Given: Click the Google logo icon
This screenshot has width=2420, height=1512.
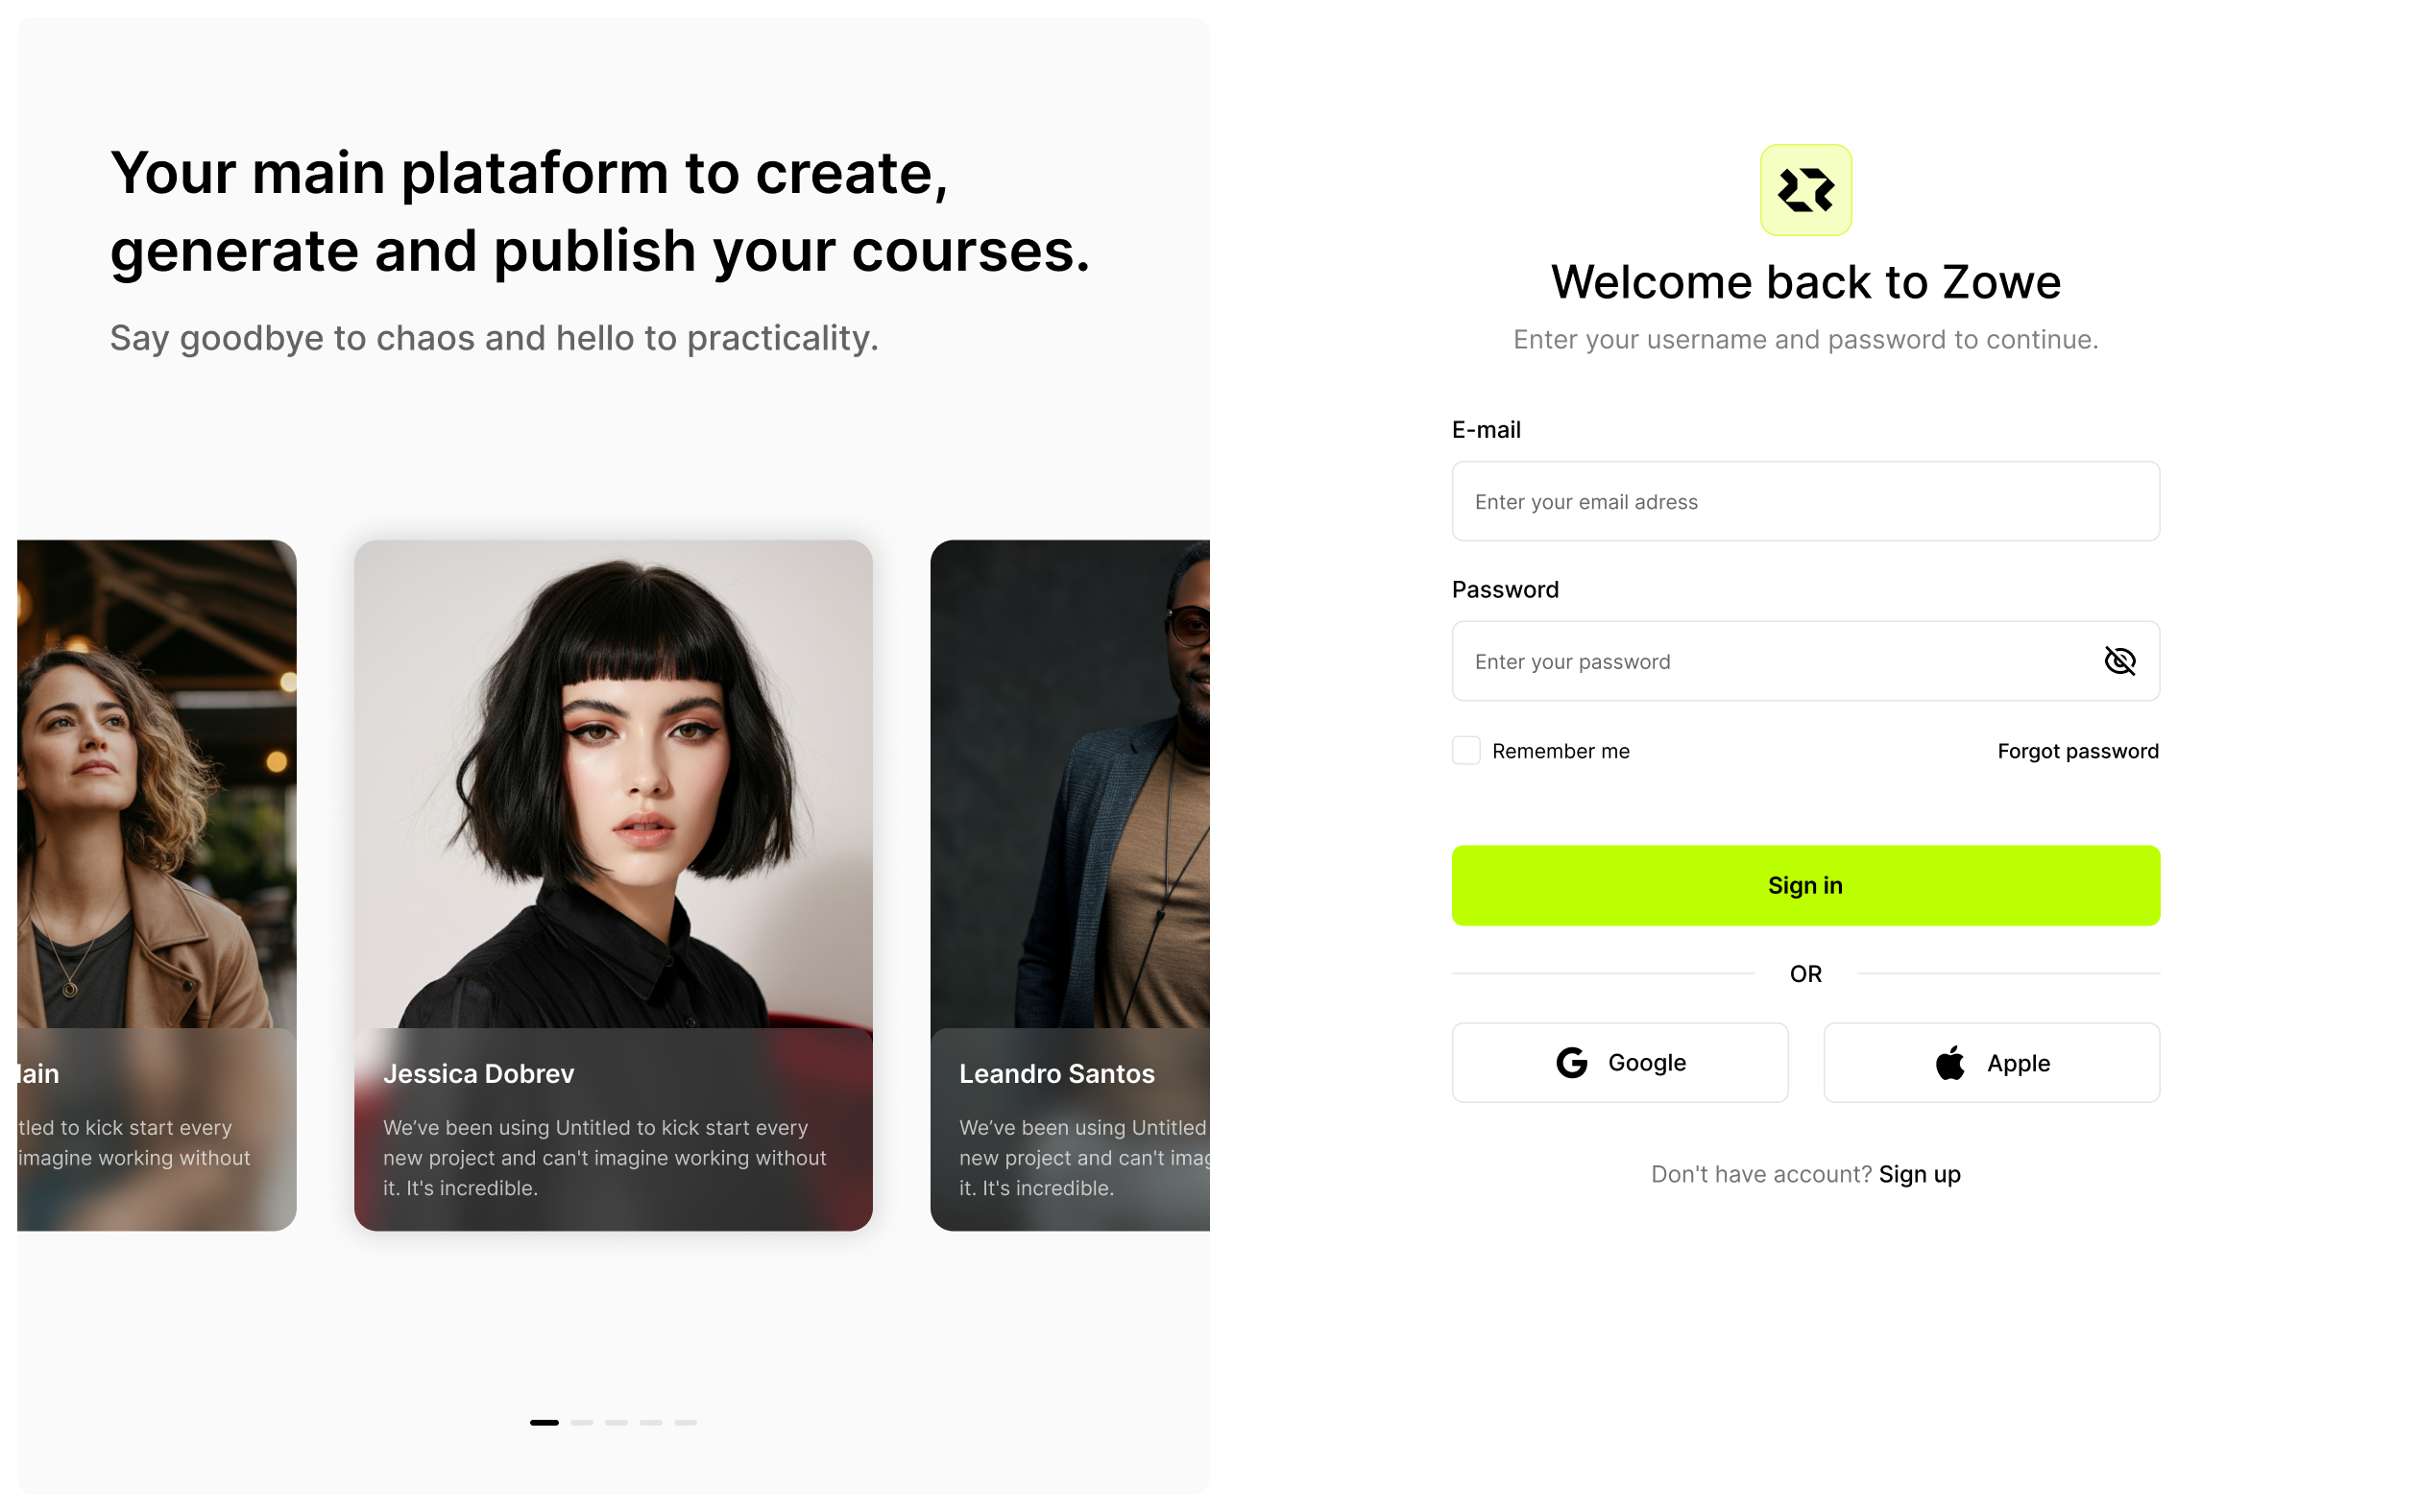Looking at the screenshot, I should coord(1572,1062).
